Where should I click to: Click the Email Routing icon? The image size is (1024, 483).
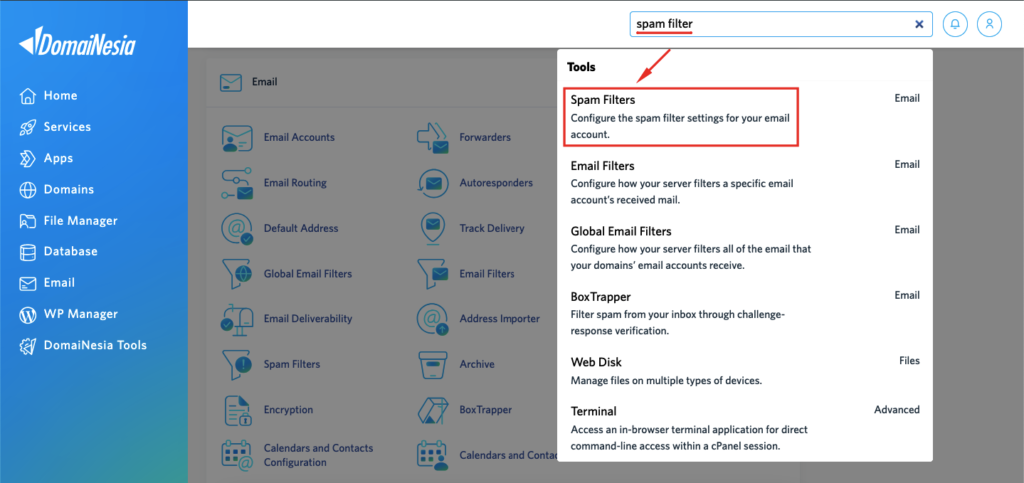237,183
